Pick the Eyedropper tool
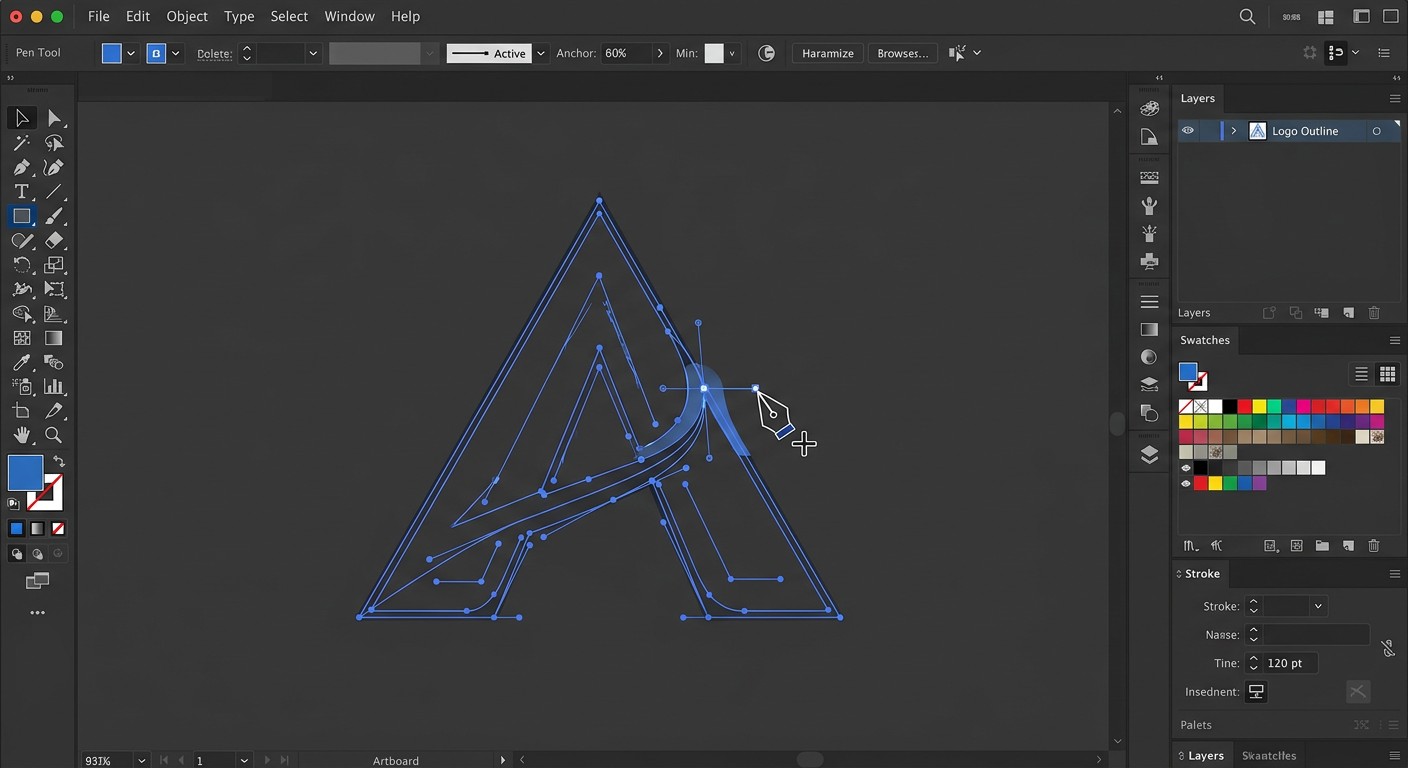This screenshot has height=768, width=1408. [x=21, y=362]
